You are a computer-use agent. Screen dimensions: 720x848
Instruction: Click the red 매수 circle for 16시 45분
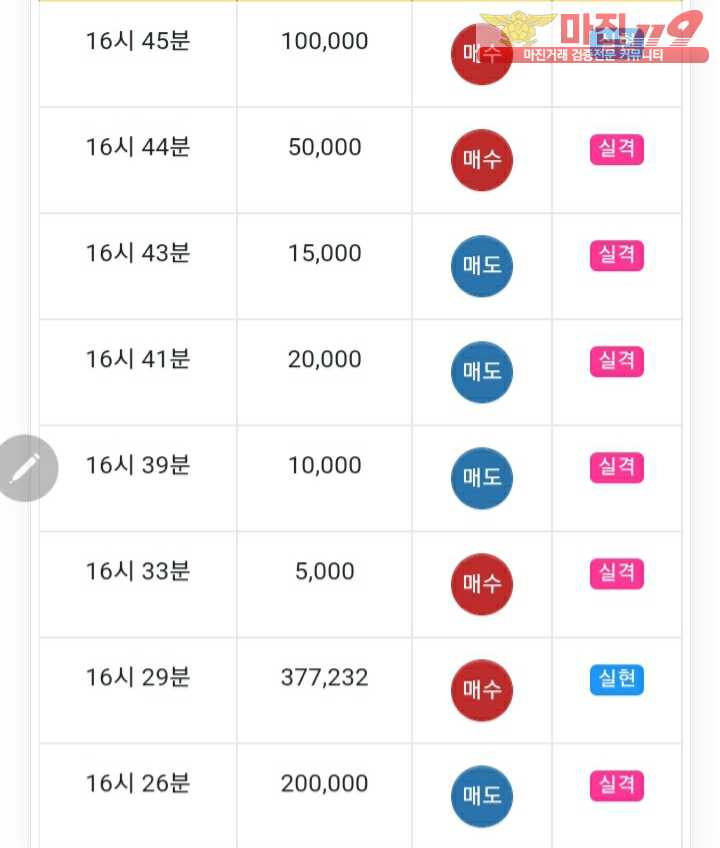481,54
